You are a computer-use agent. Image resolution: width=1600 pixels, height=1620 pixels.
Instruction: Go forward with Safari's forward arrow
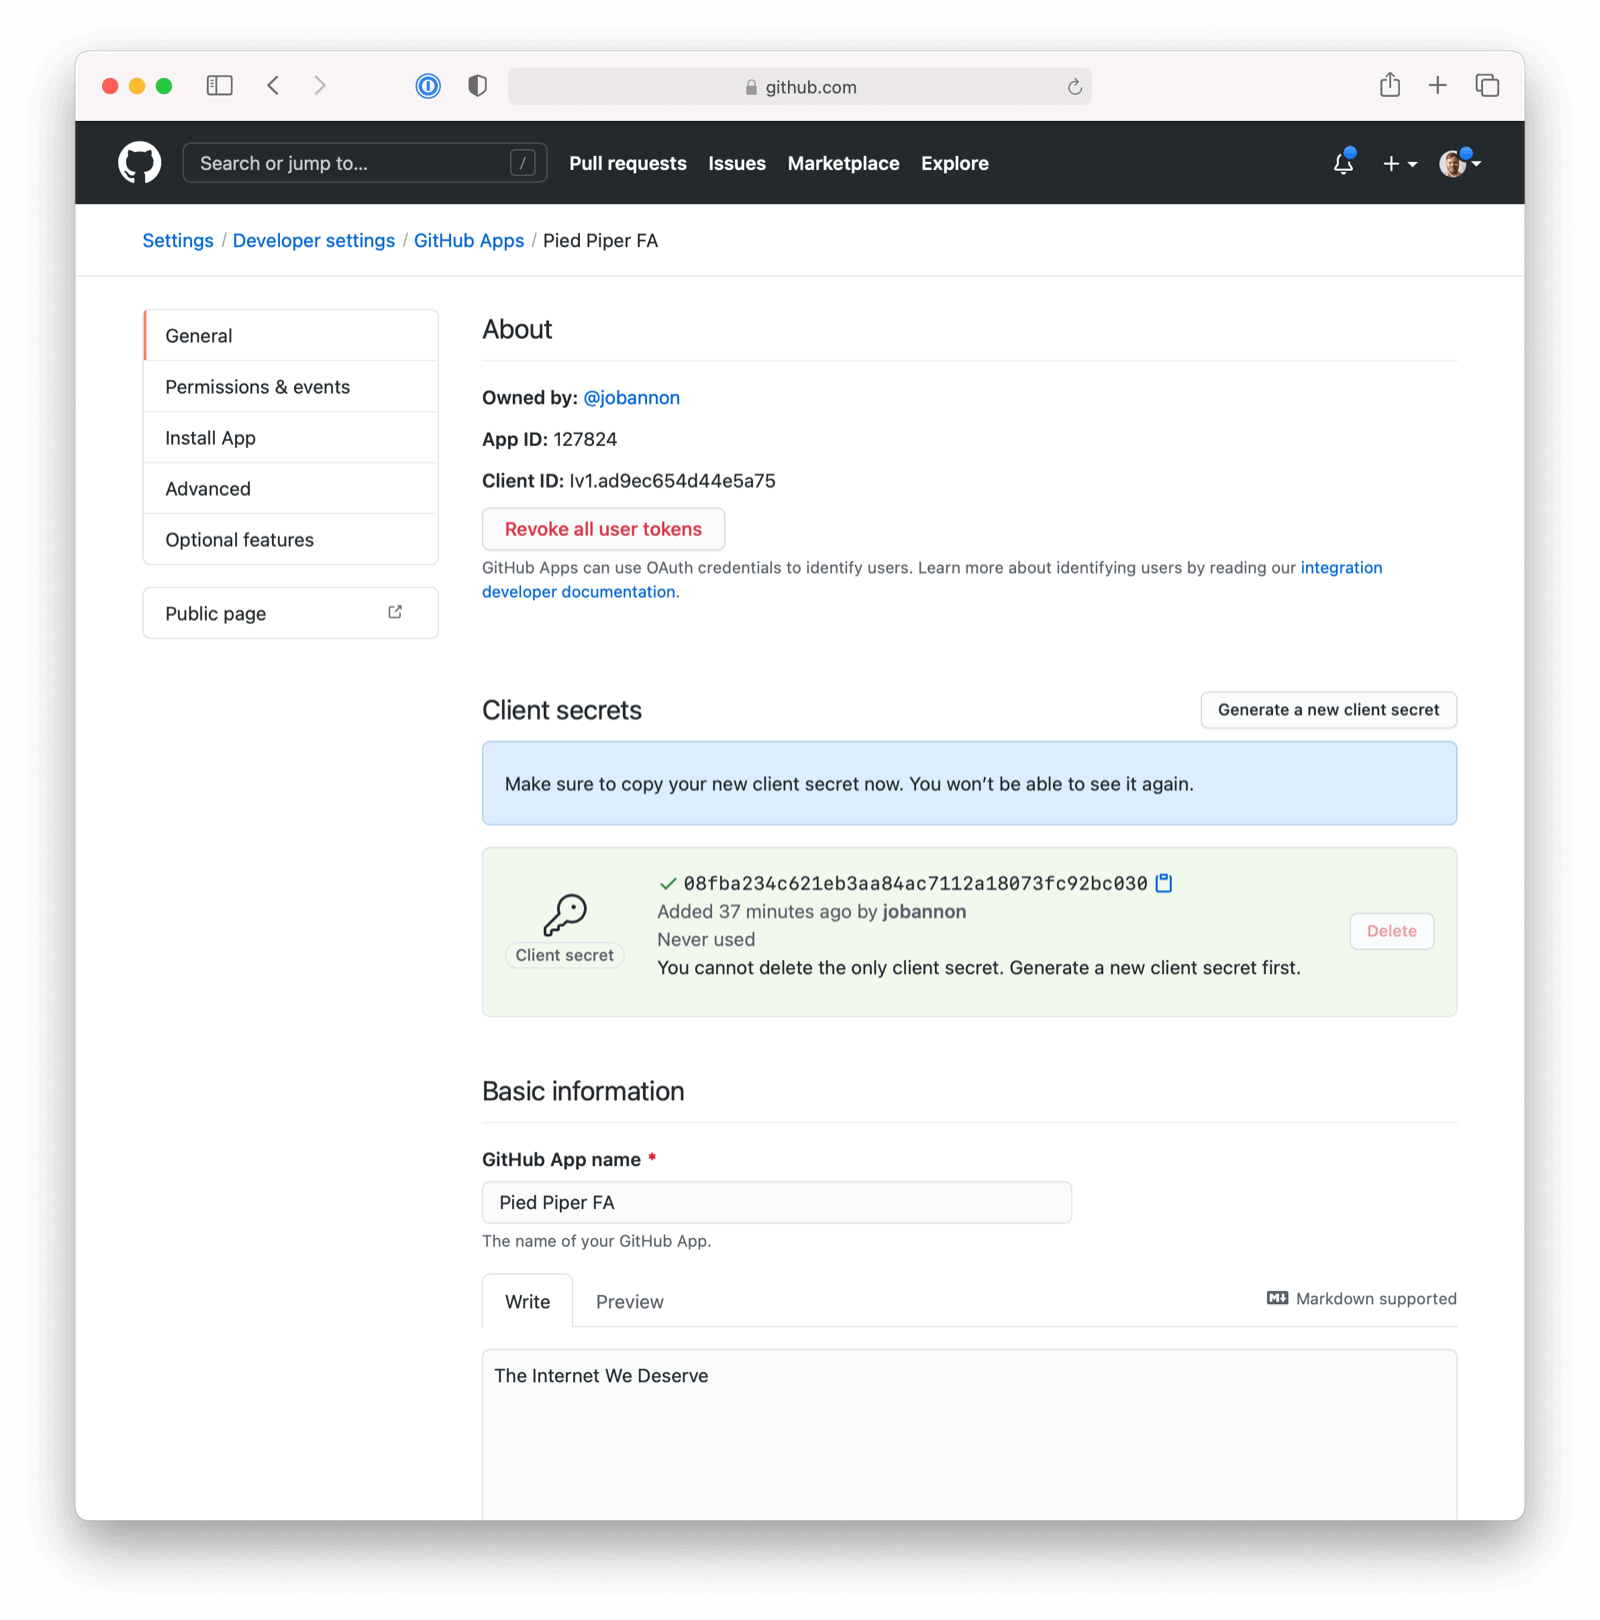coord(320,86)
